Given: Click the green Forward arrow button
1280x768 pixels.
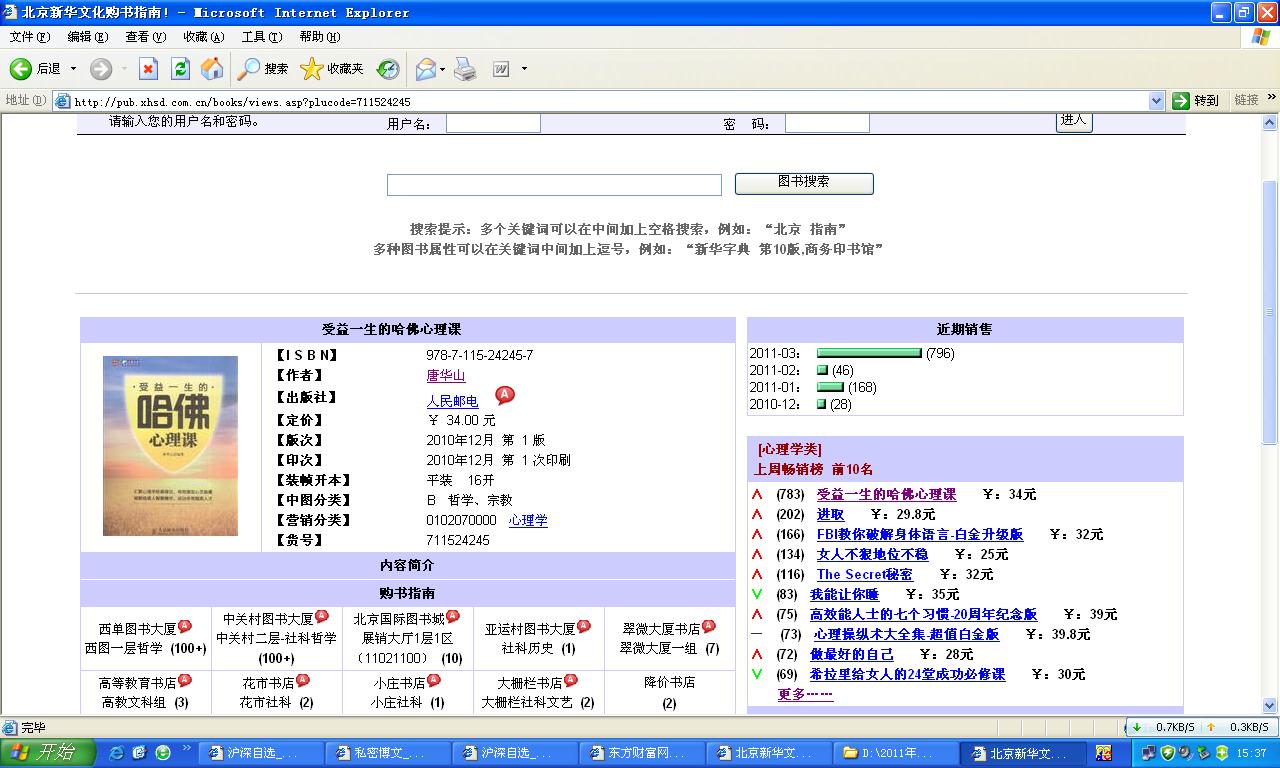Looking at the screenshot, I should click(x=101, y=69).
